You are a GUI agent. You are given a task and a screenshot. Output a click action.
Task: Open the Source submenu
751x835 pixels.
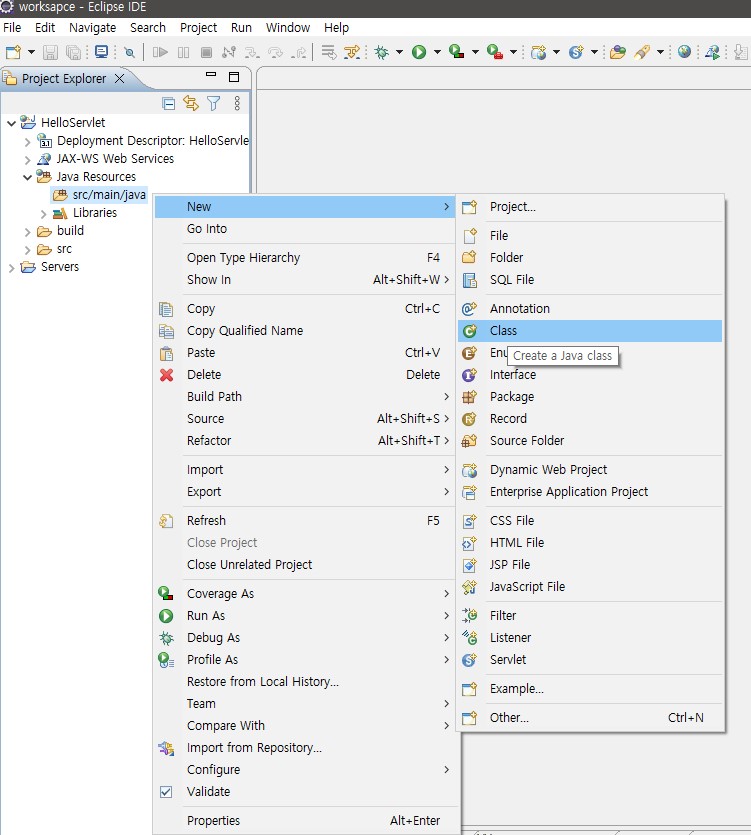pyautogui.click(x=305, y=419)
